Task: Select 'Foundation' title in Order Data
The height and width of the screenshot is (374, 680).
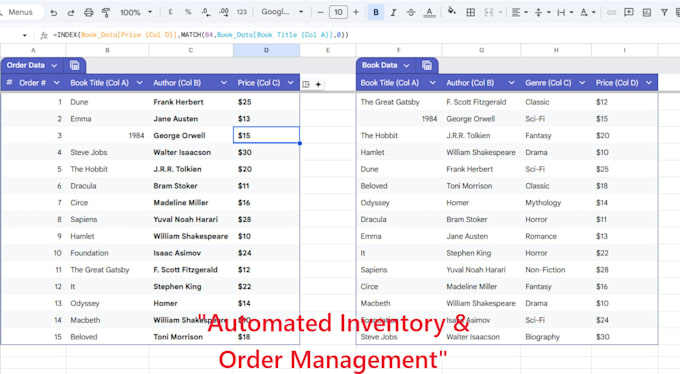Action: [x=89, y=253]
